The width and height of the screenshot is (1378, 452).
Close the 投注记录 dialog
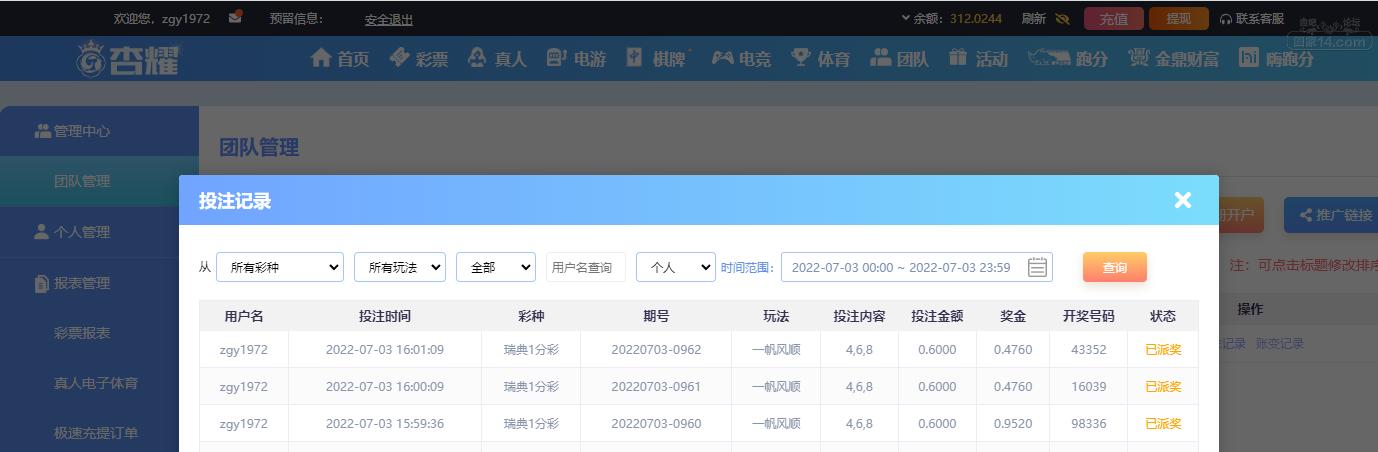click(x=1183, y=200)
